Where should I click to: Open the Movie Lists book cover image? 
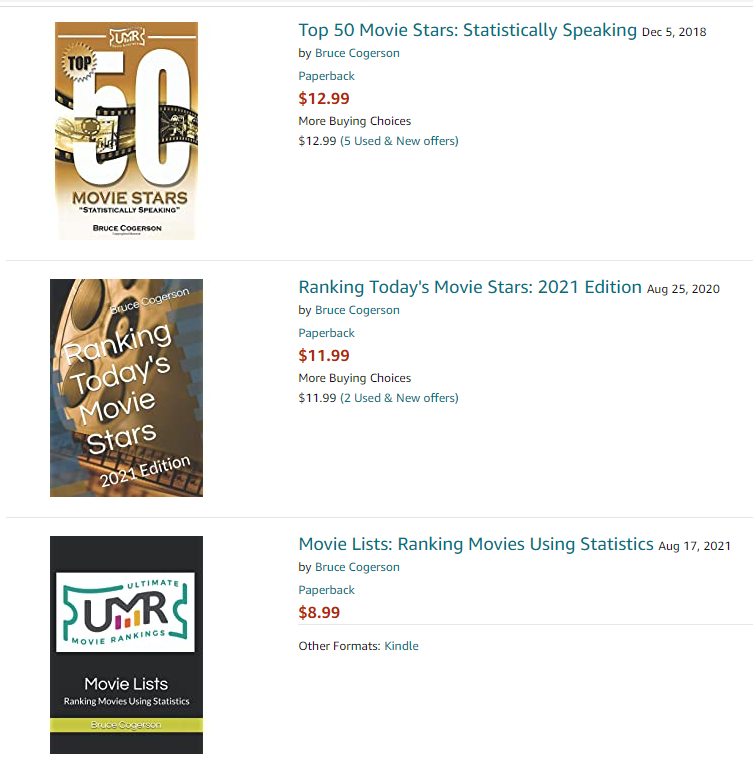(x=126, y=645)
